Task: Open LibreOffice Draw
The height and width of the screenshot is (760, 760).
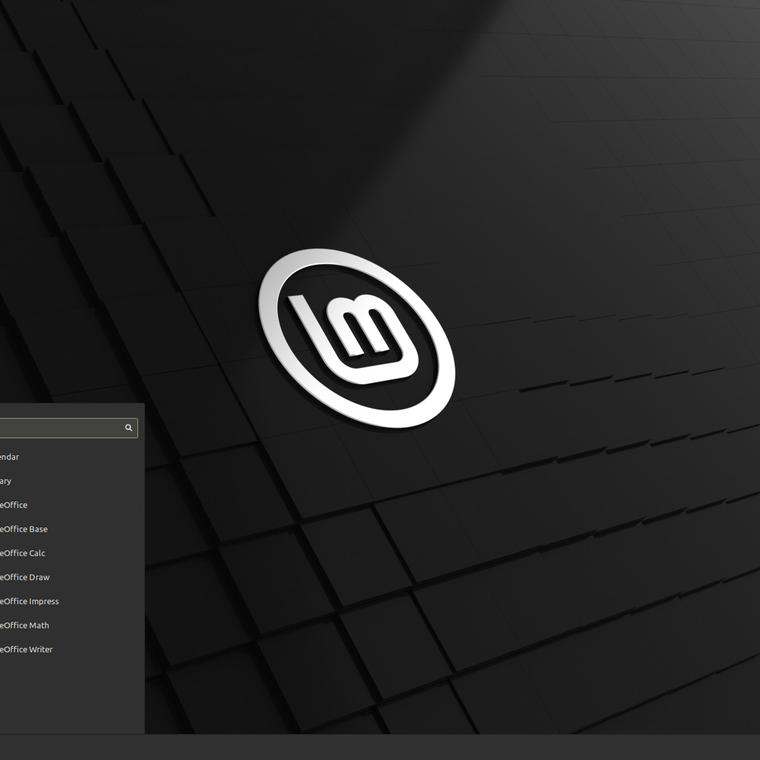Action: coord(25,577)
